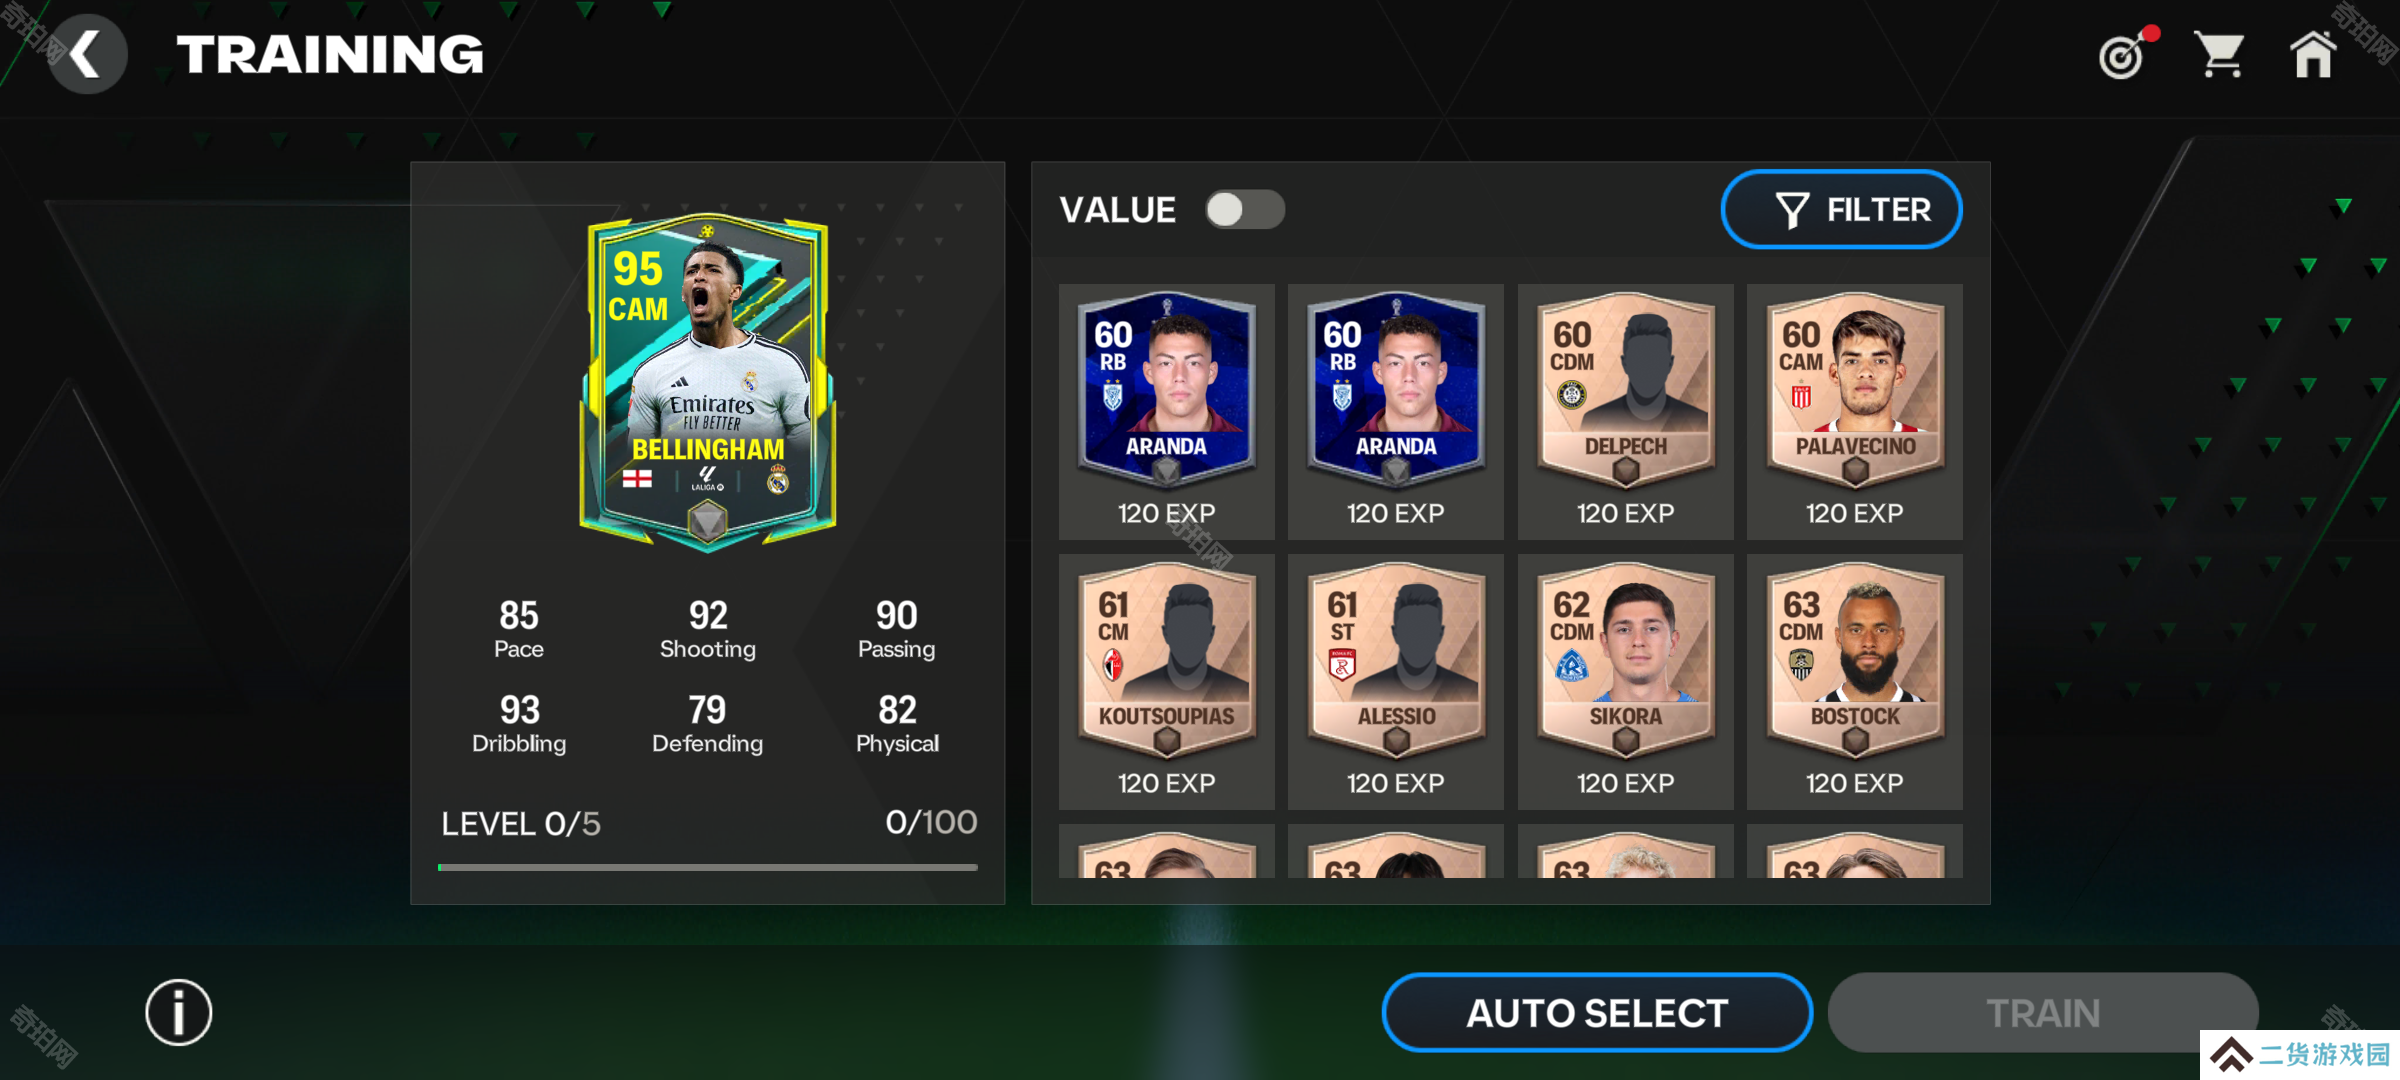The height and width of the screenshot is (1080, 2400).
Task: Open the store cart icon
Action: 2220,54
